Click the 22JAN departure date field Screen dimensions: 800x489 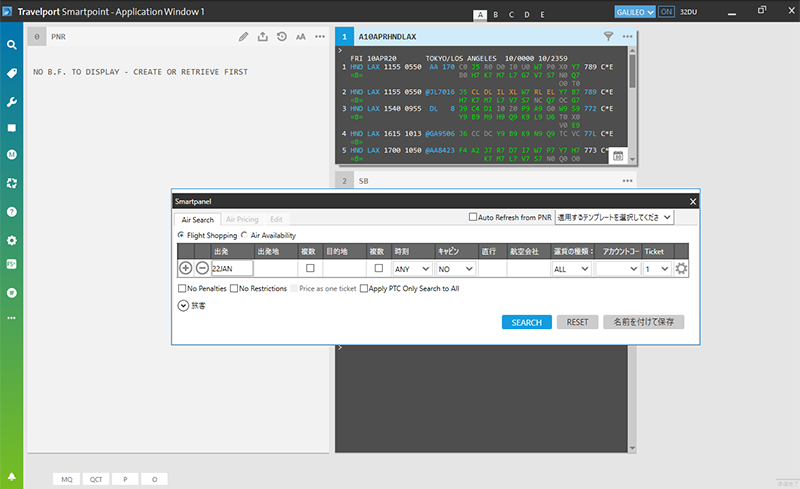click(232, 268)
